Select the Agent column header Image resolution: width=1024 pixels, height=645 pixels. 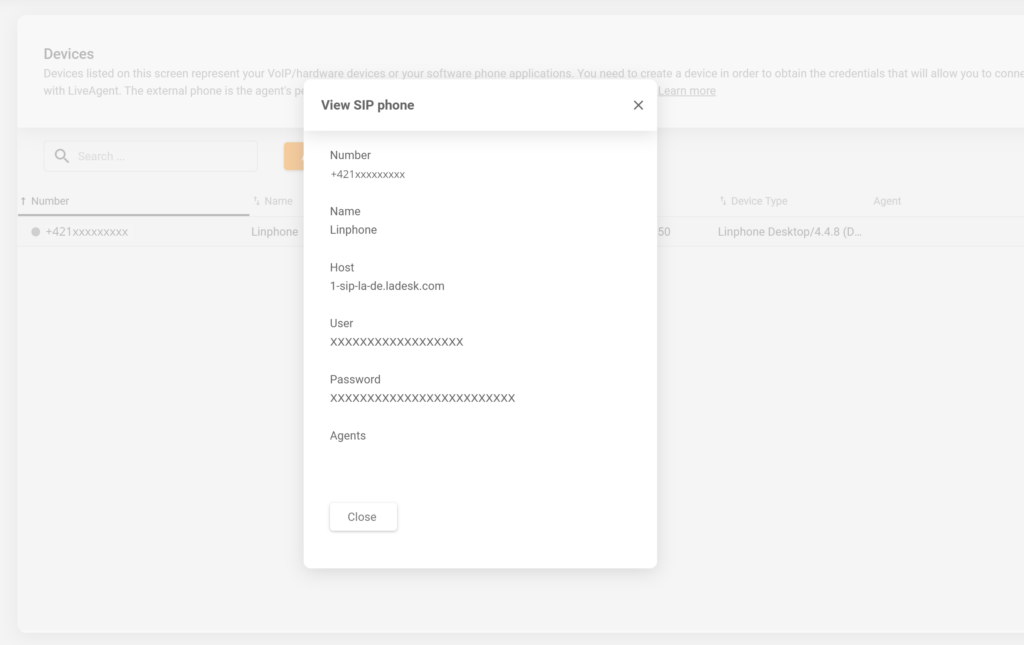[887, 200]
